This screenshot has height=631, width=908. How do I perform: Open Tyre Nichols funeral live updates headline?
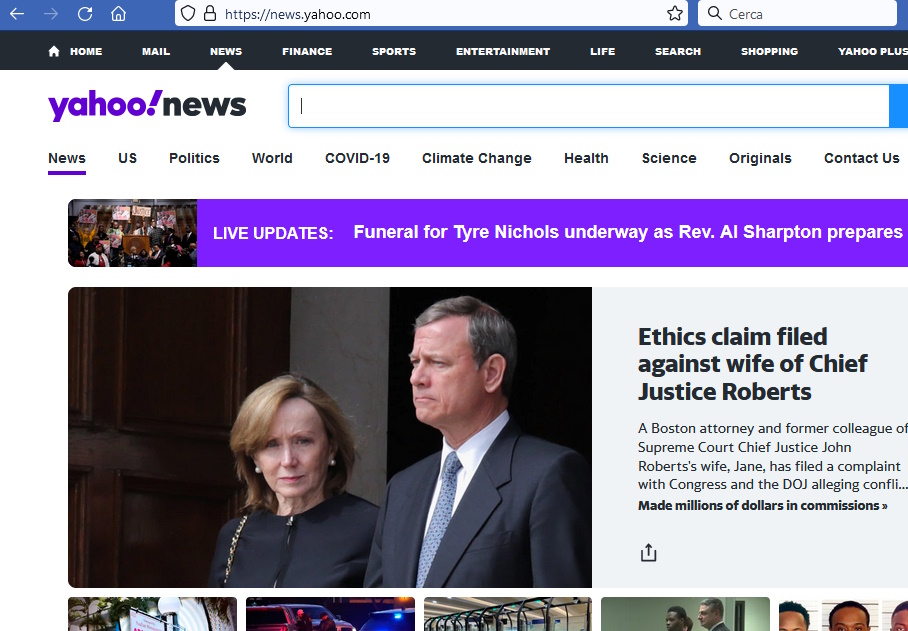[628, 232]
